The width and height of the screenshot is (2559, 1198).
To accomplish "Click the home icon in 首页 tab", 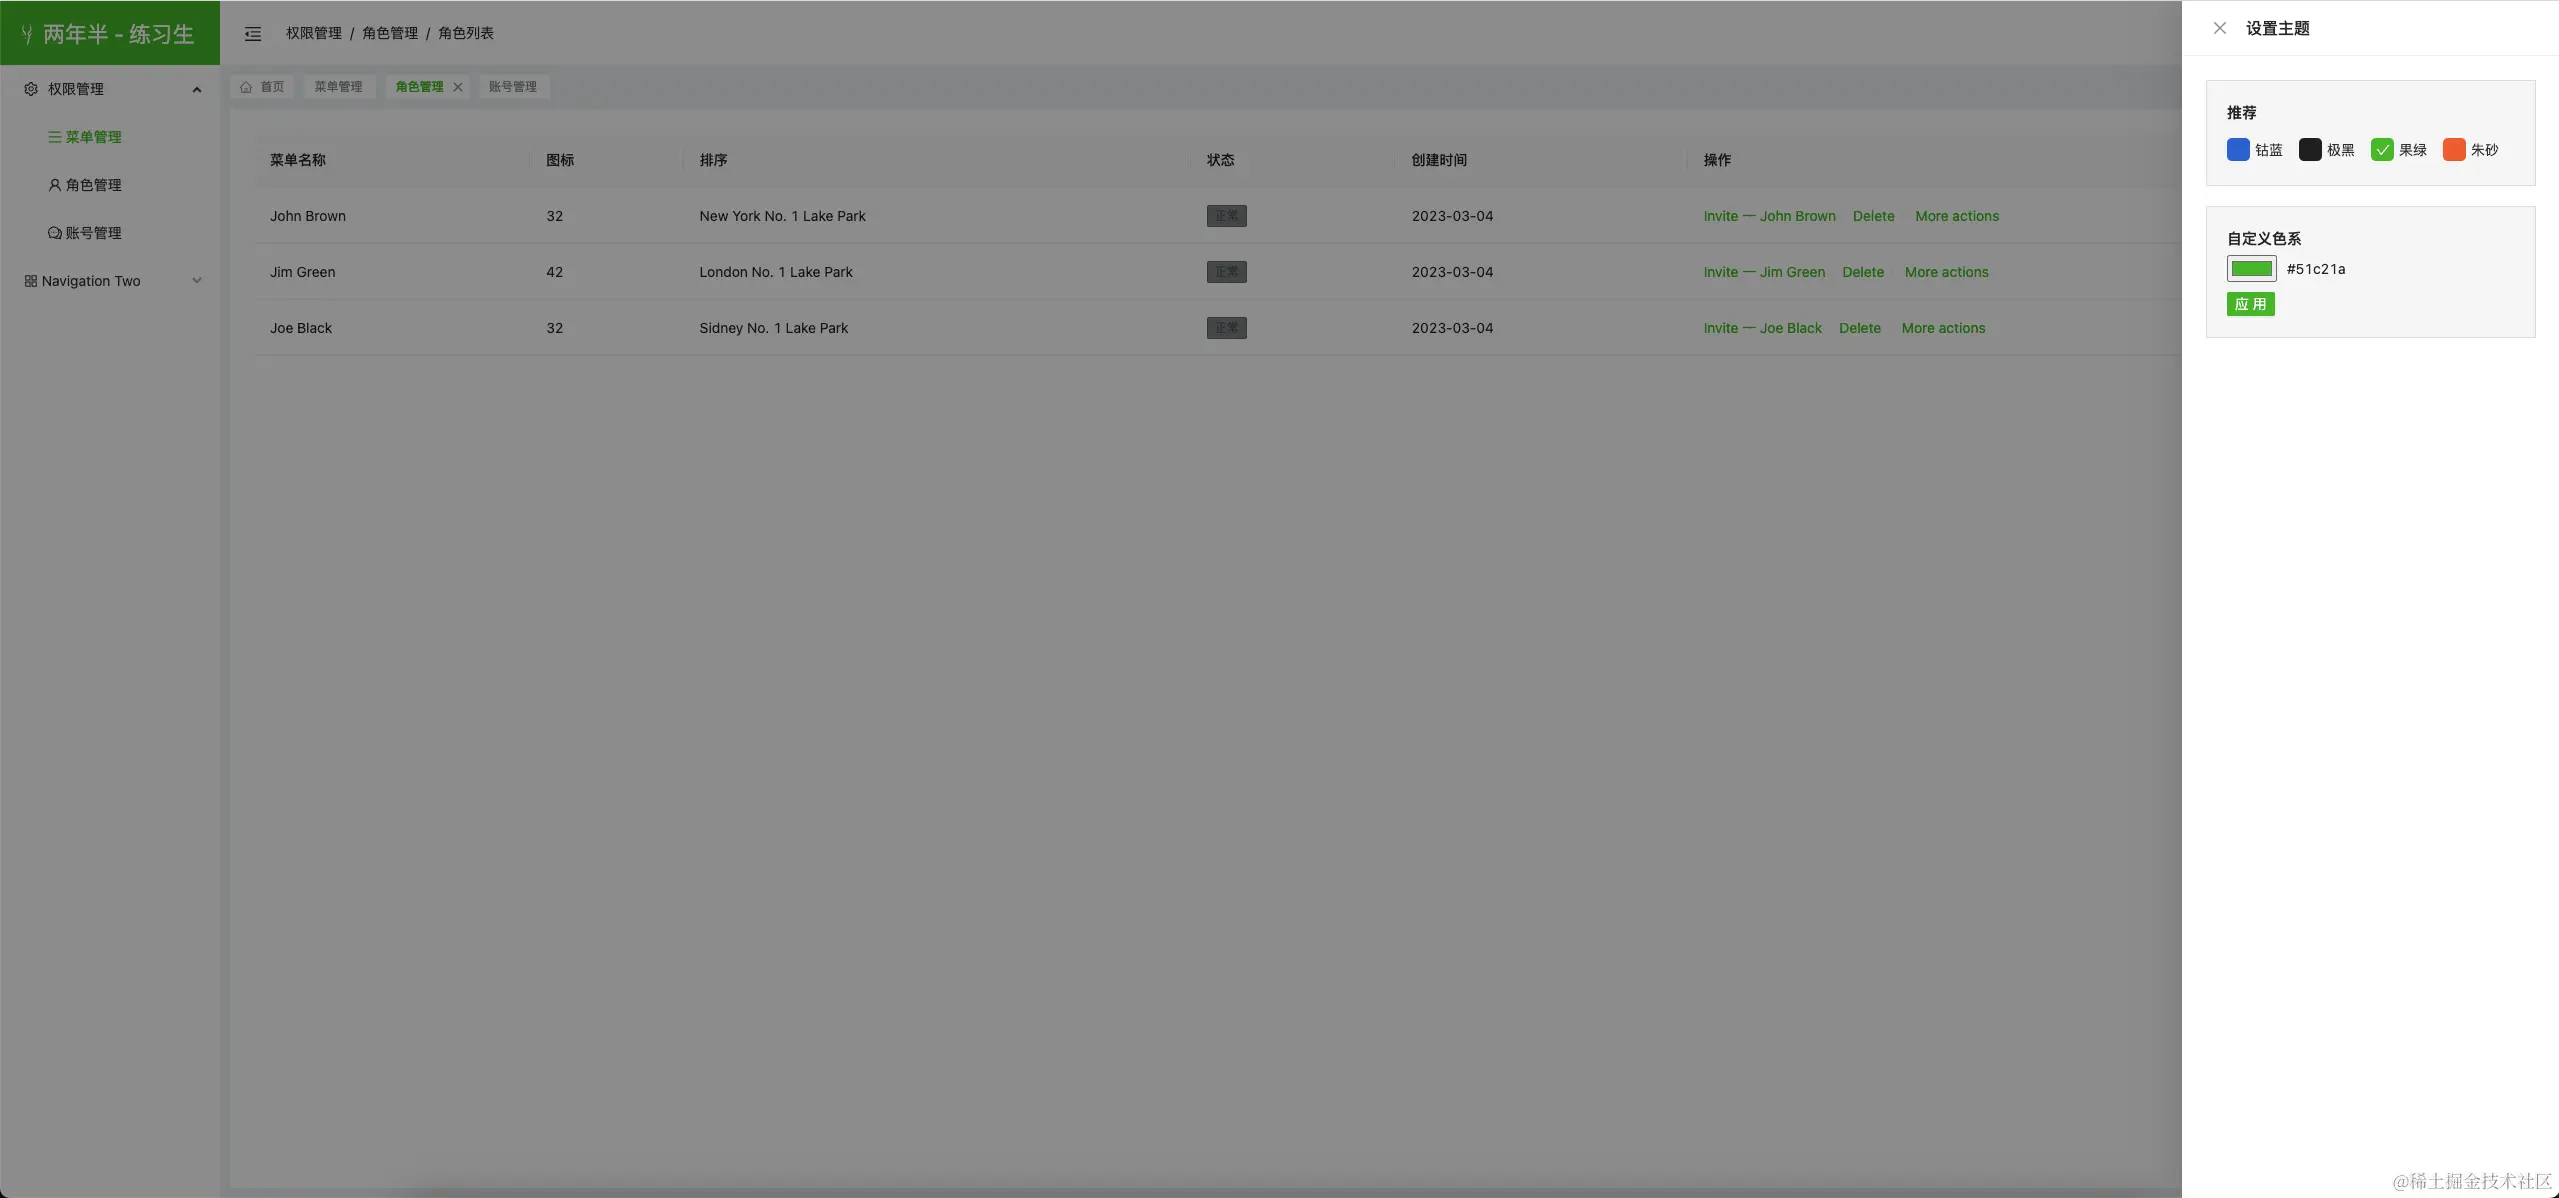I will tap(246, 87).
